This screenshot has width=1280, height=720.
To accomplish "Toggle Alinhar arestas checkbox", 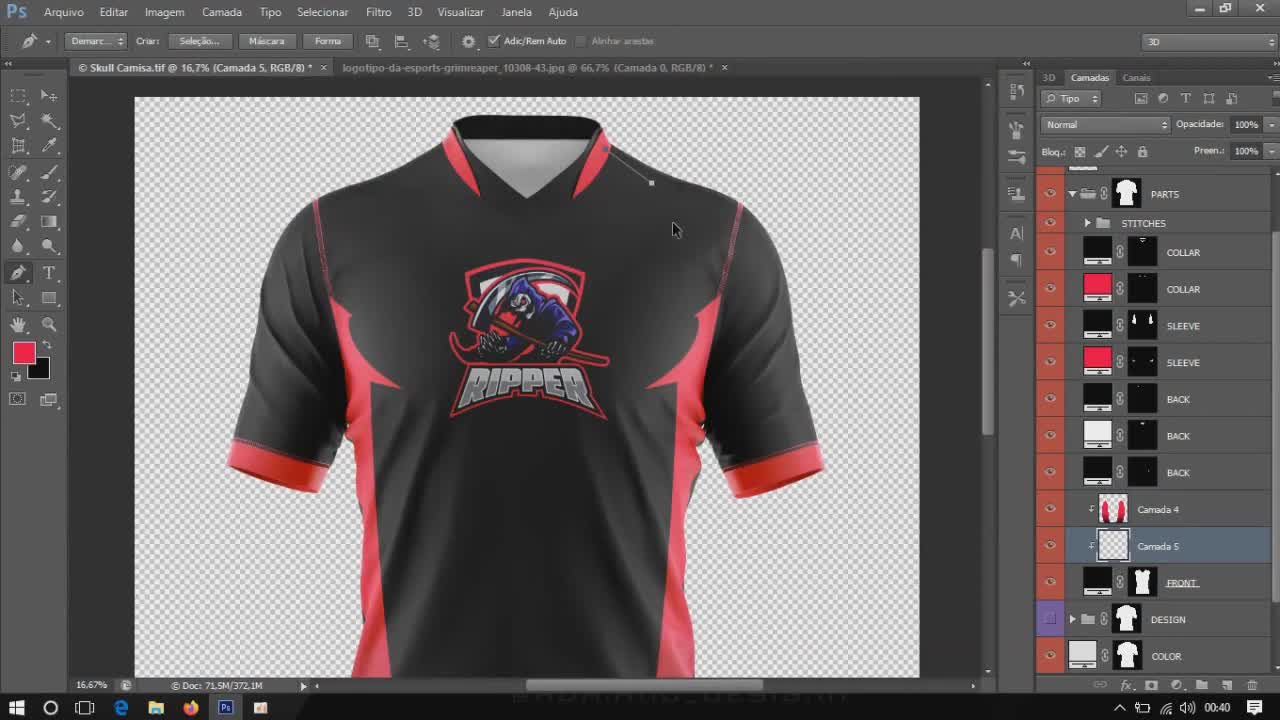I will 581,41.
